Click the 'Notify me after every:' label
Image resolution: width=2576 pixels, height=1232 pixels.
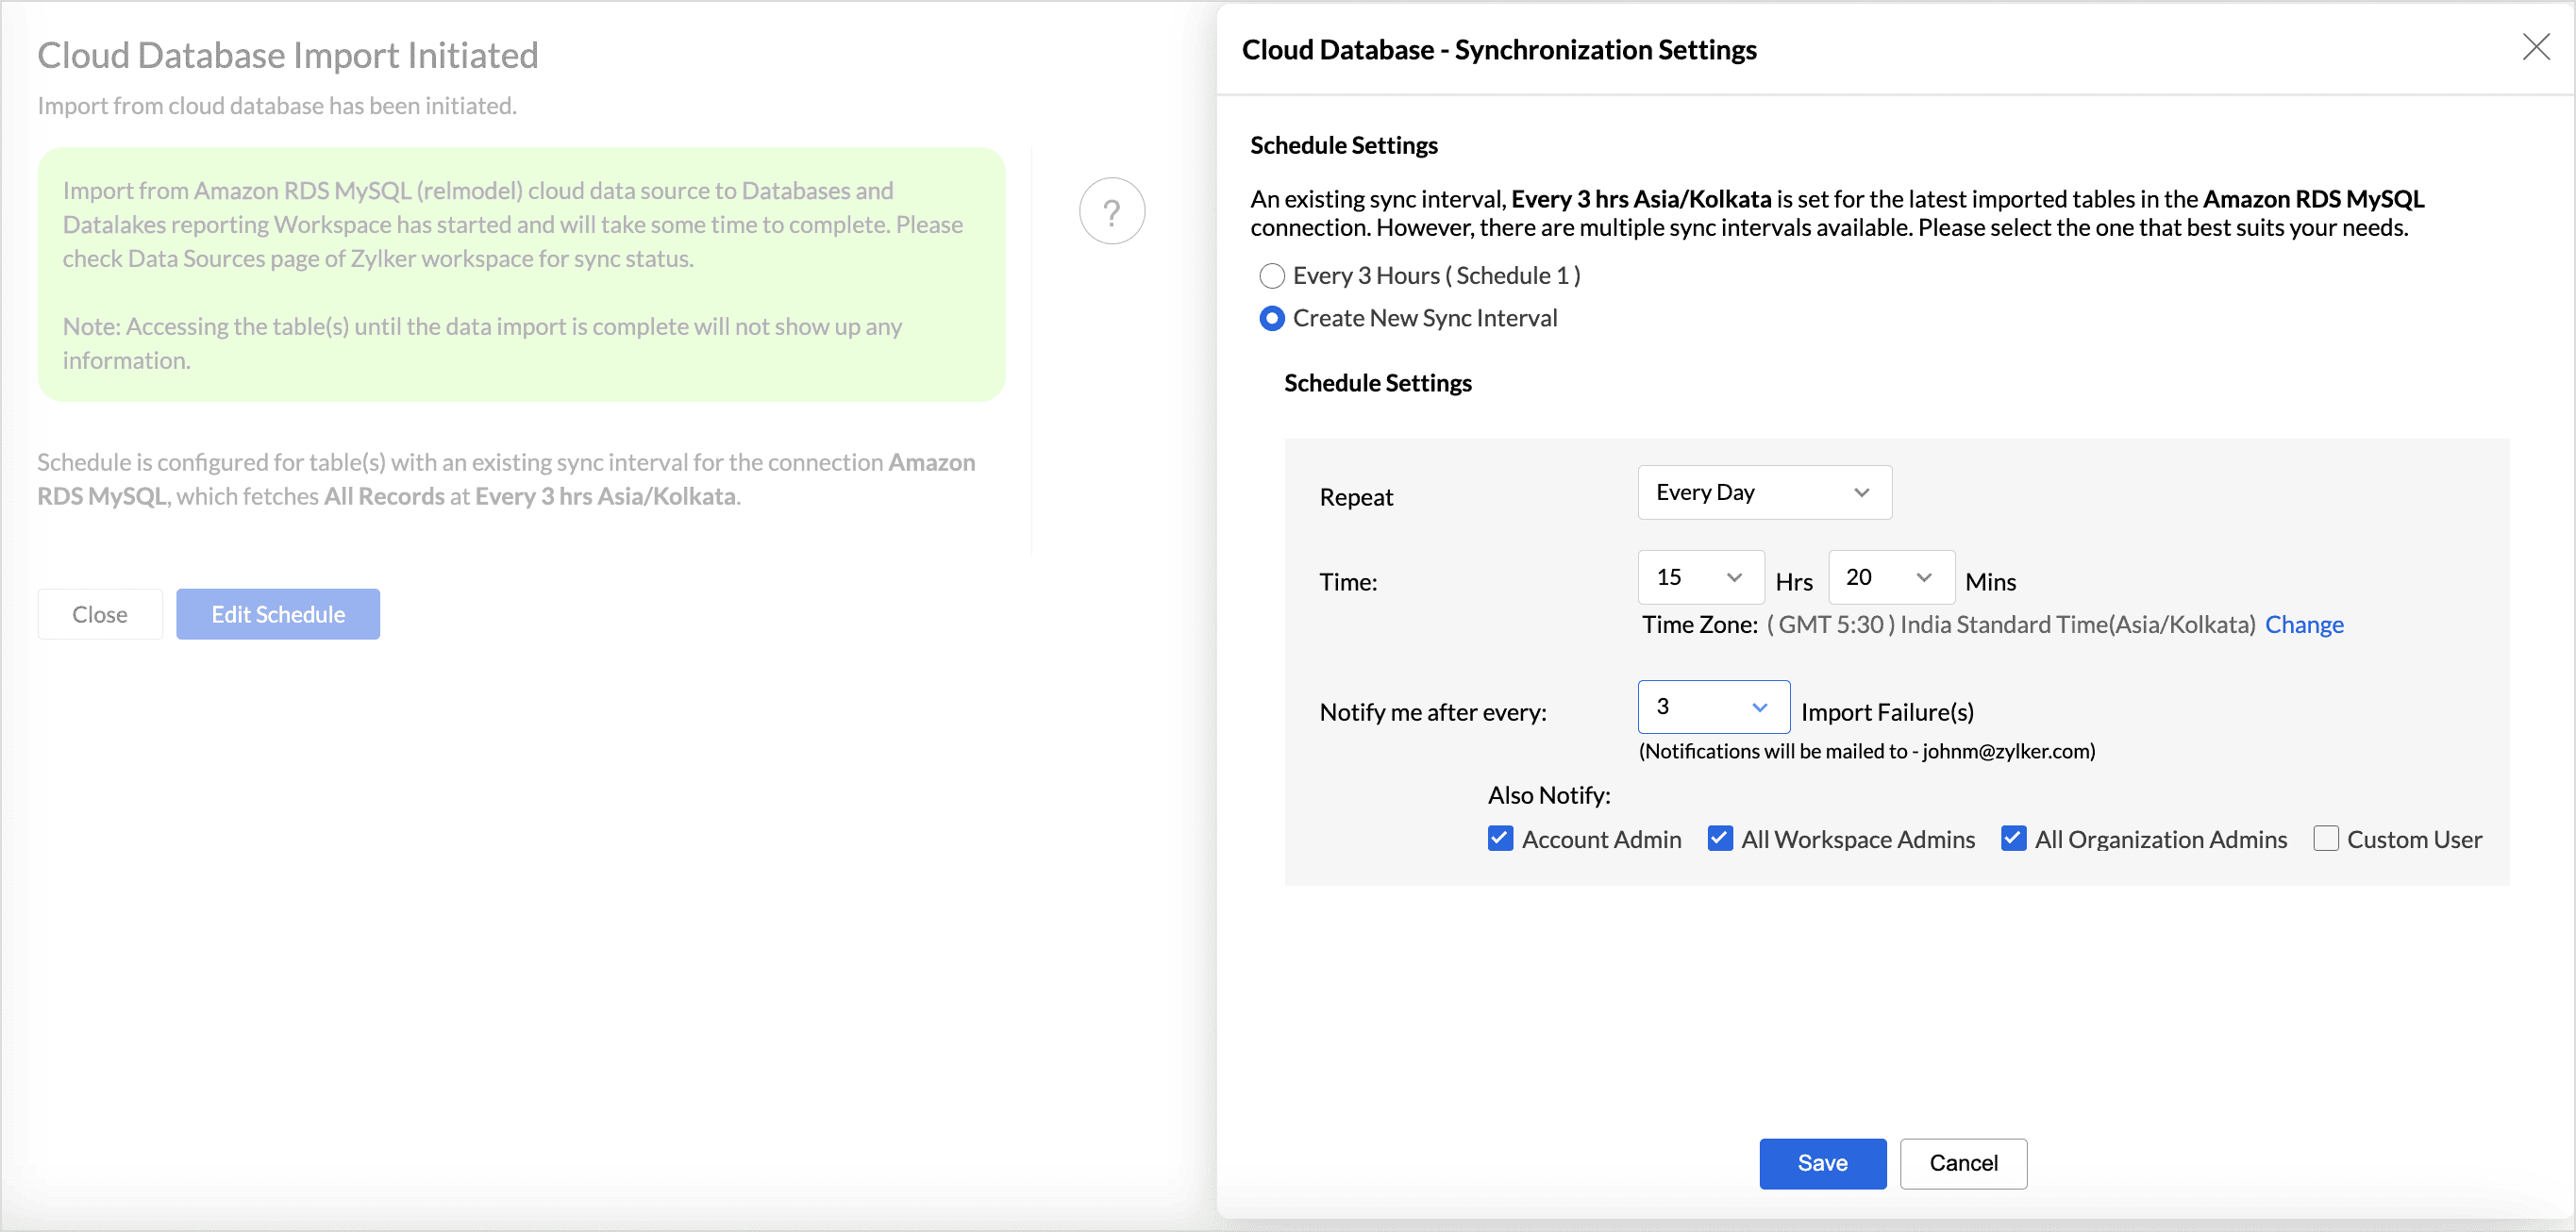tap(1433, 712)
